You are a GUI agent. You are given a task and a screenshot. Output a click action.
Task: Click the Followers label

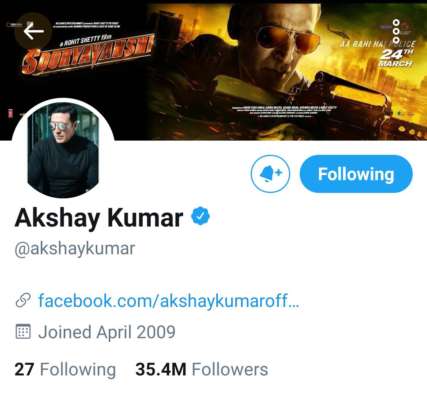[x=230, y=370]
